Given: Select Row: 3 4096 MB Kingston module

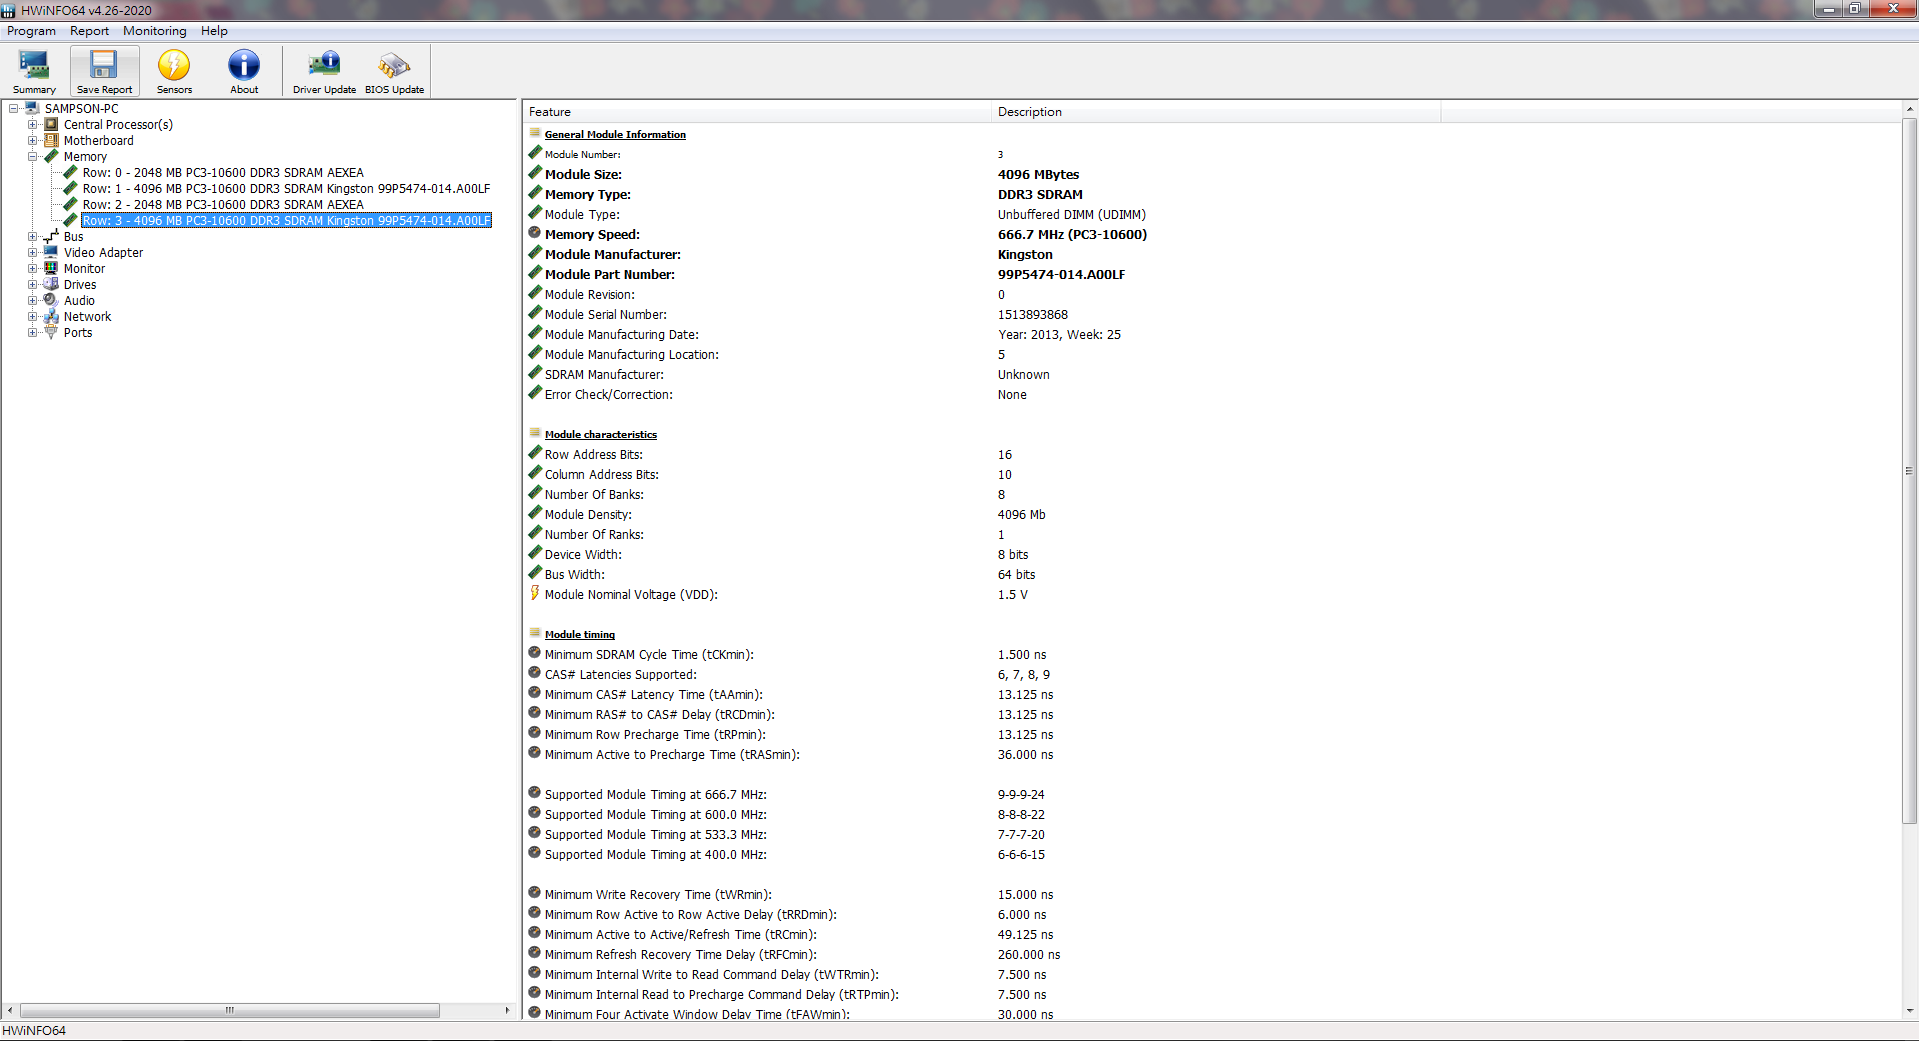Looking at the screenshot, I should [286, 221].
